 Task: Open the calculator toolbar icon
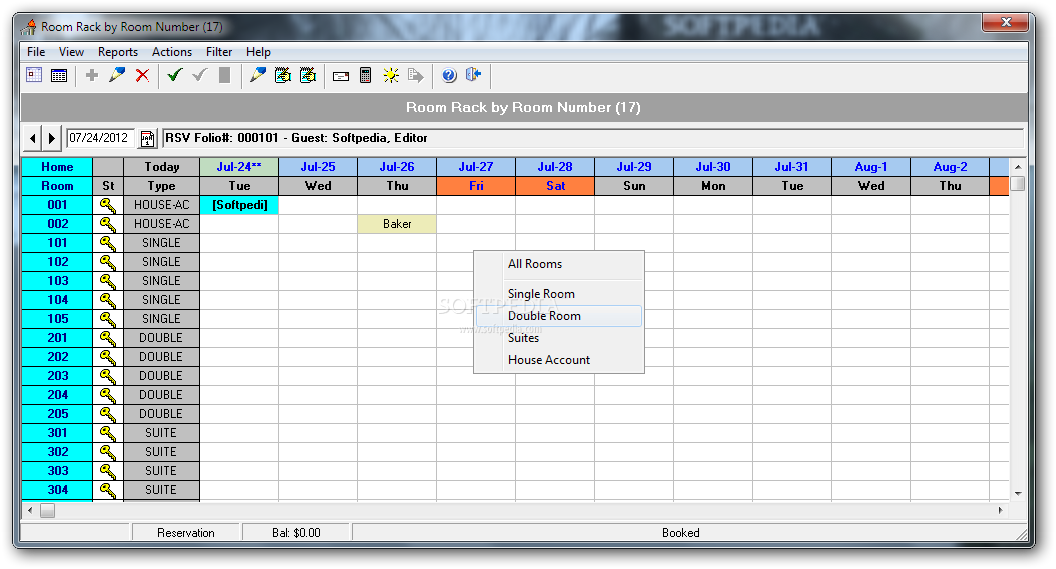coord(366,75)
